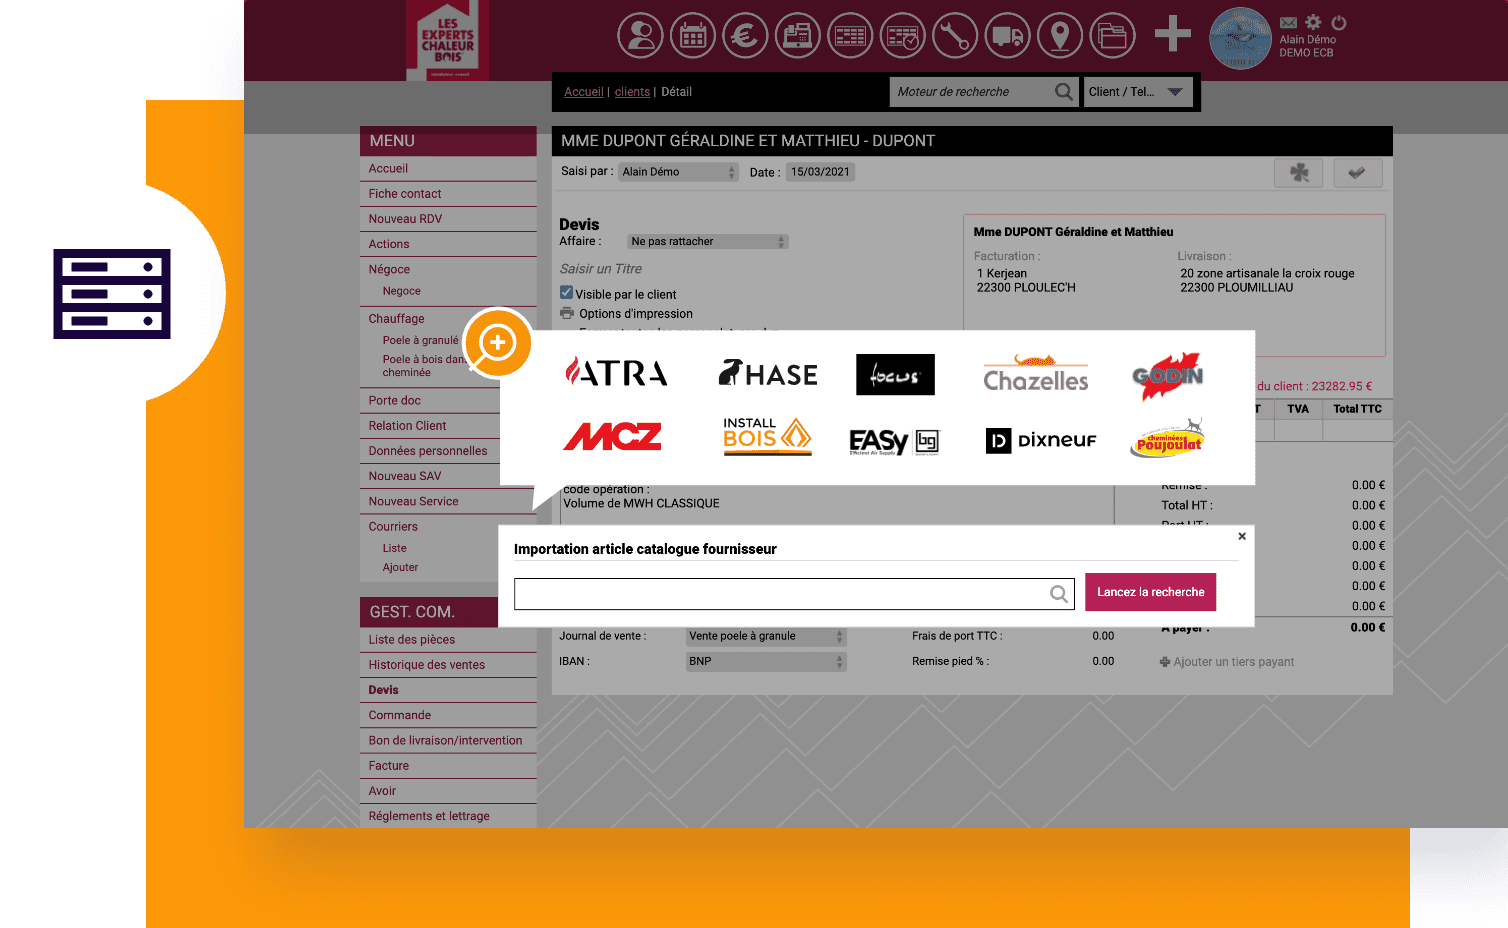Open Relation Client menu item
Screen dimensions: 1508x928
(x=430, y=426)
